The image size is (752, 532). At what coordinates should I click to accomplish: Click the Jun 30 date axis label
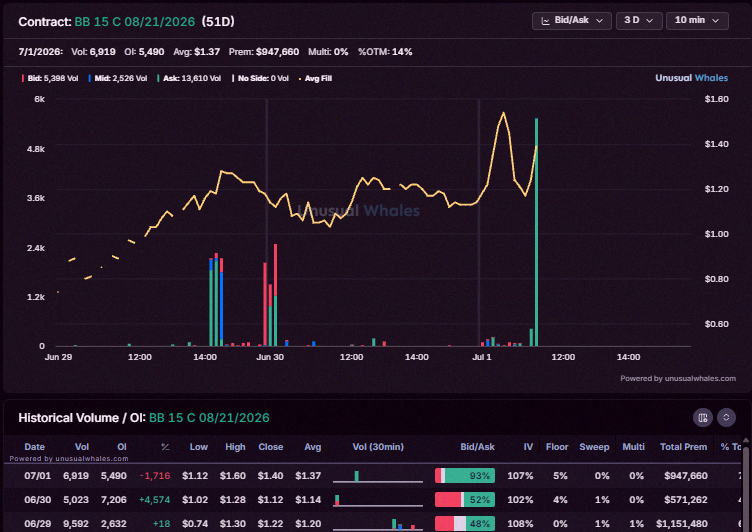tap(270, 357)
